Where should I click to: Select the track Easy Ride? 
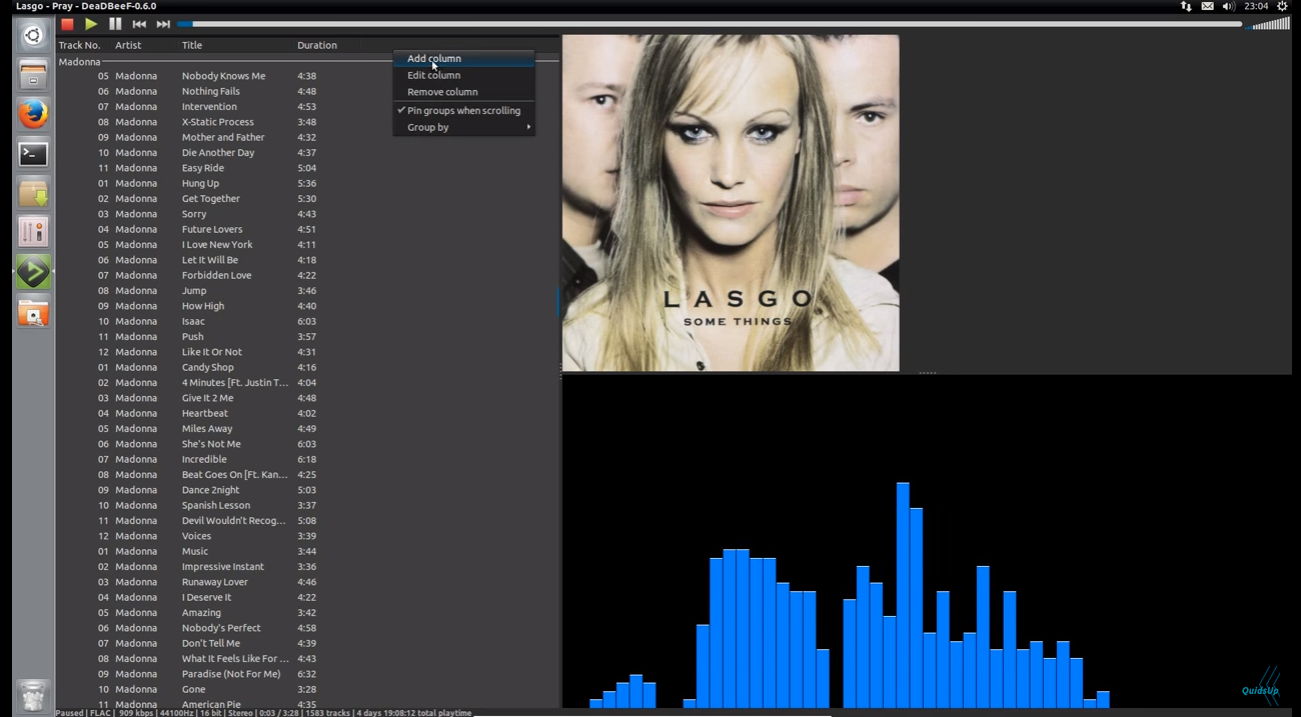307,168
